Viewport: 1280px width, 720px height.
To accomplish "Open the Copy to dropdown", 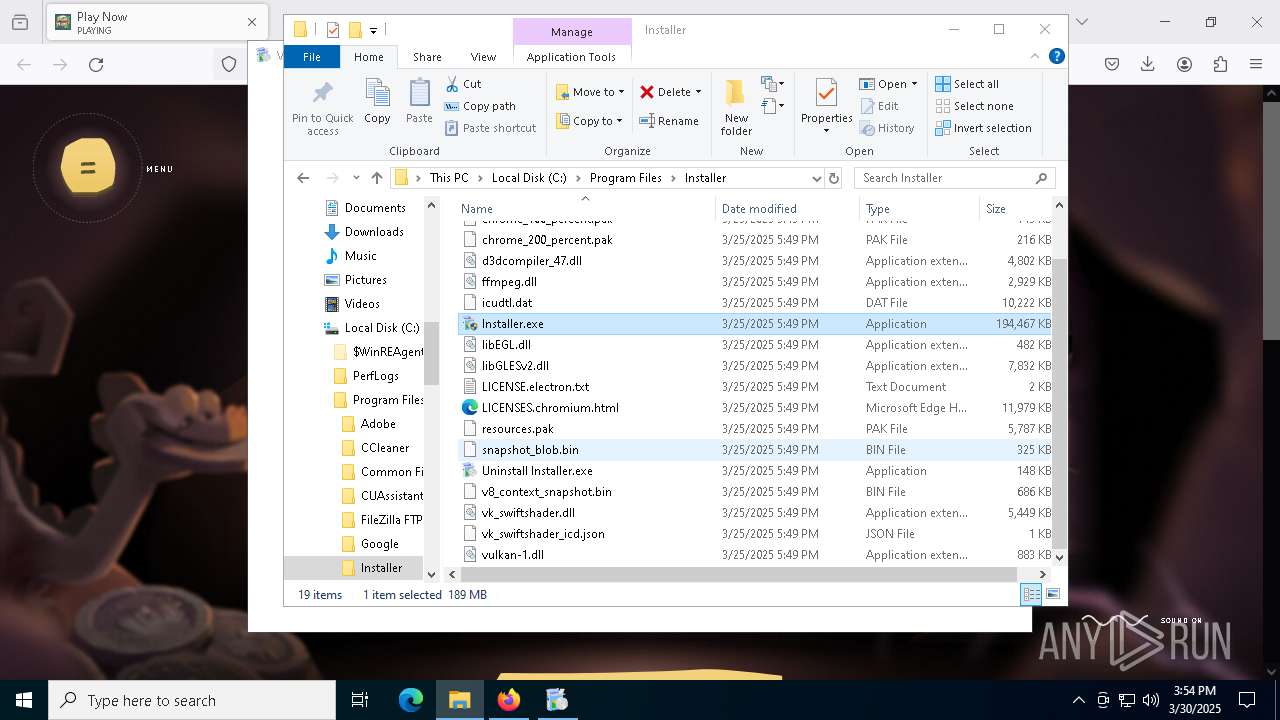I will click(589, 121).
